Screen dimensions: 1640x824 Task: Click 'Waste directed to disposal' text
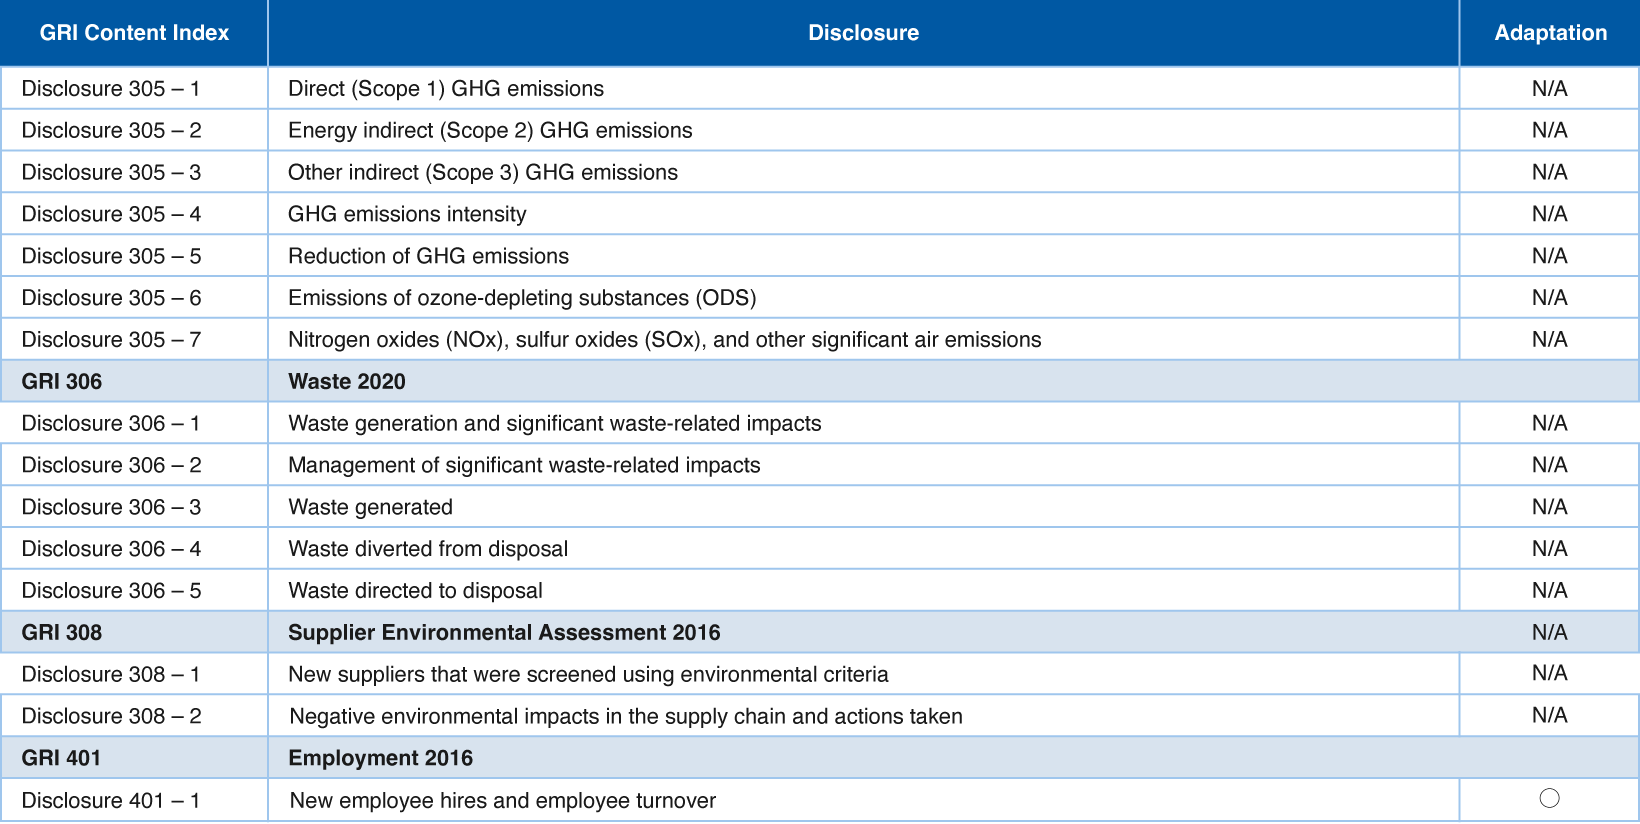point(415,591)
